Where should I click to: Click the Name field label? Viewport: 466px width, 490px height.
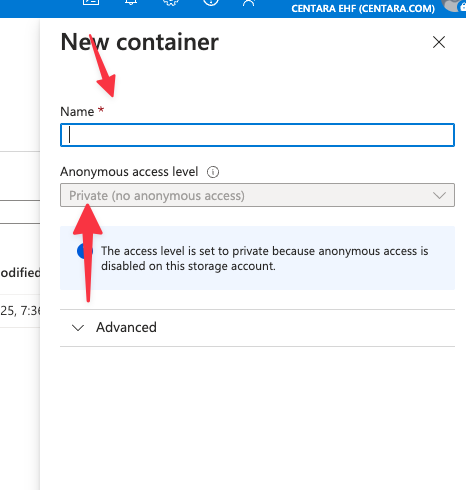tap(77, 111)
